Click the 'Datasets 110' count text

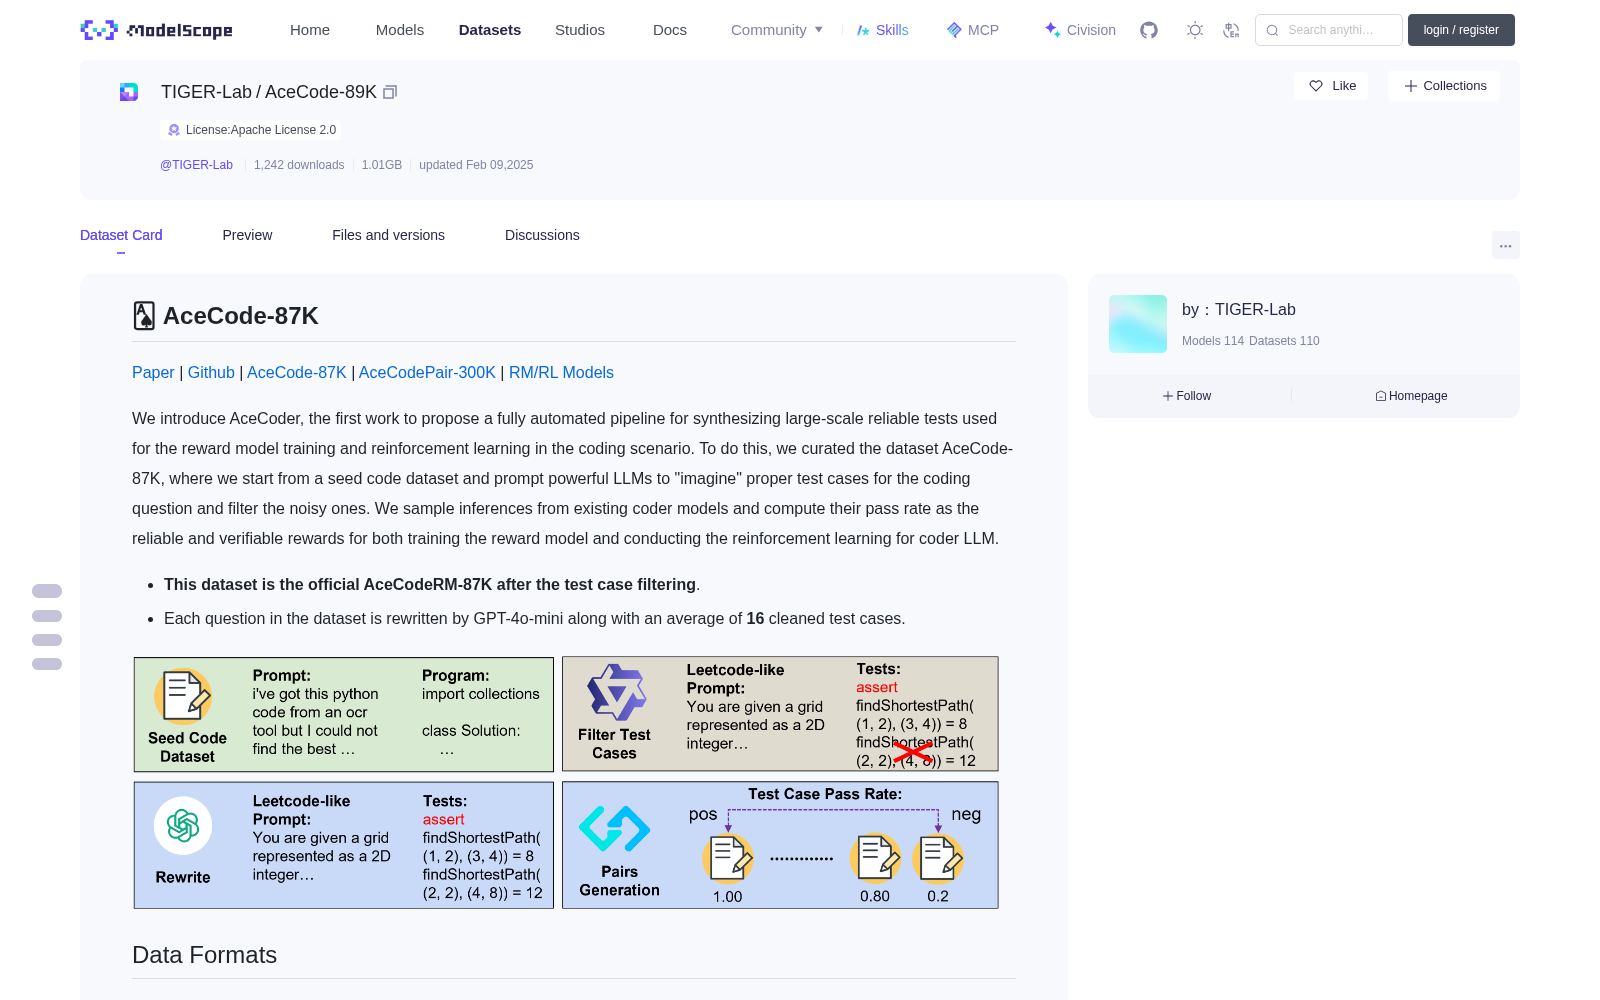[x=1284, y=341]
